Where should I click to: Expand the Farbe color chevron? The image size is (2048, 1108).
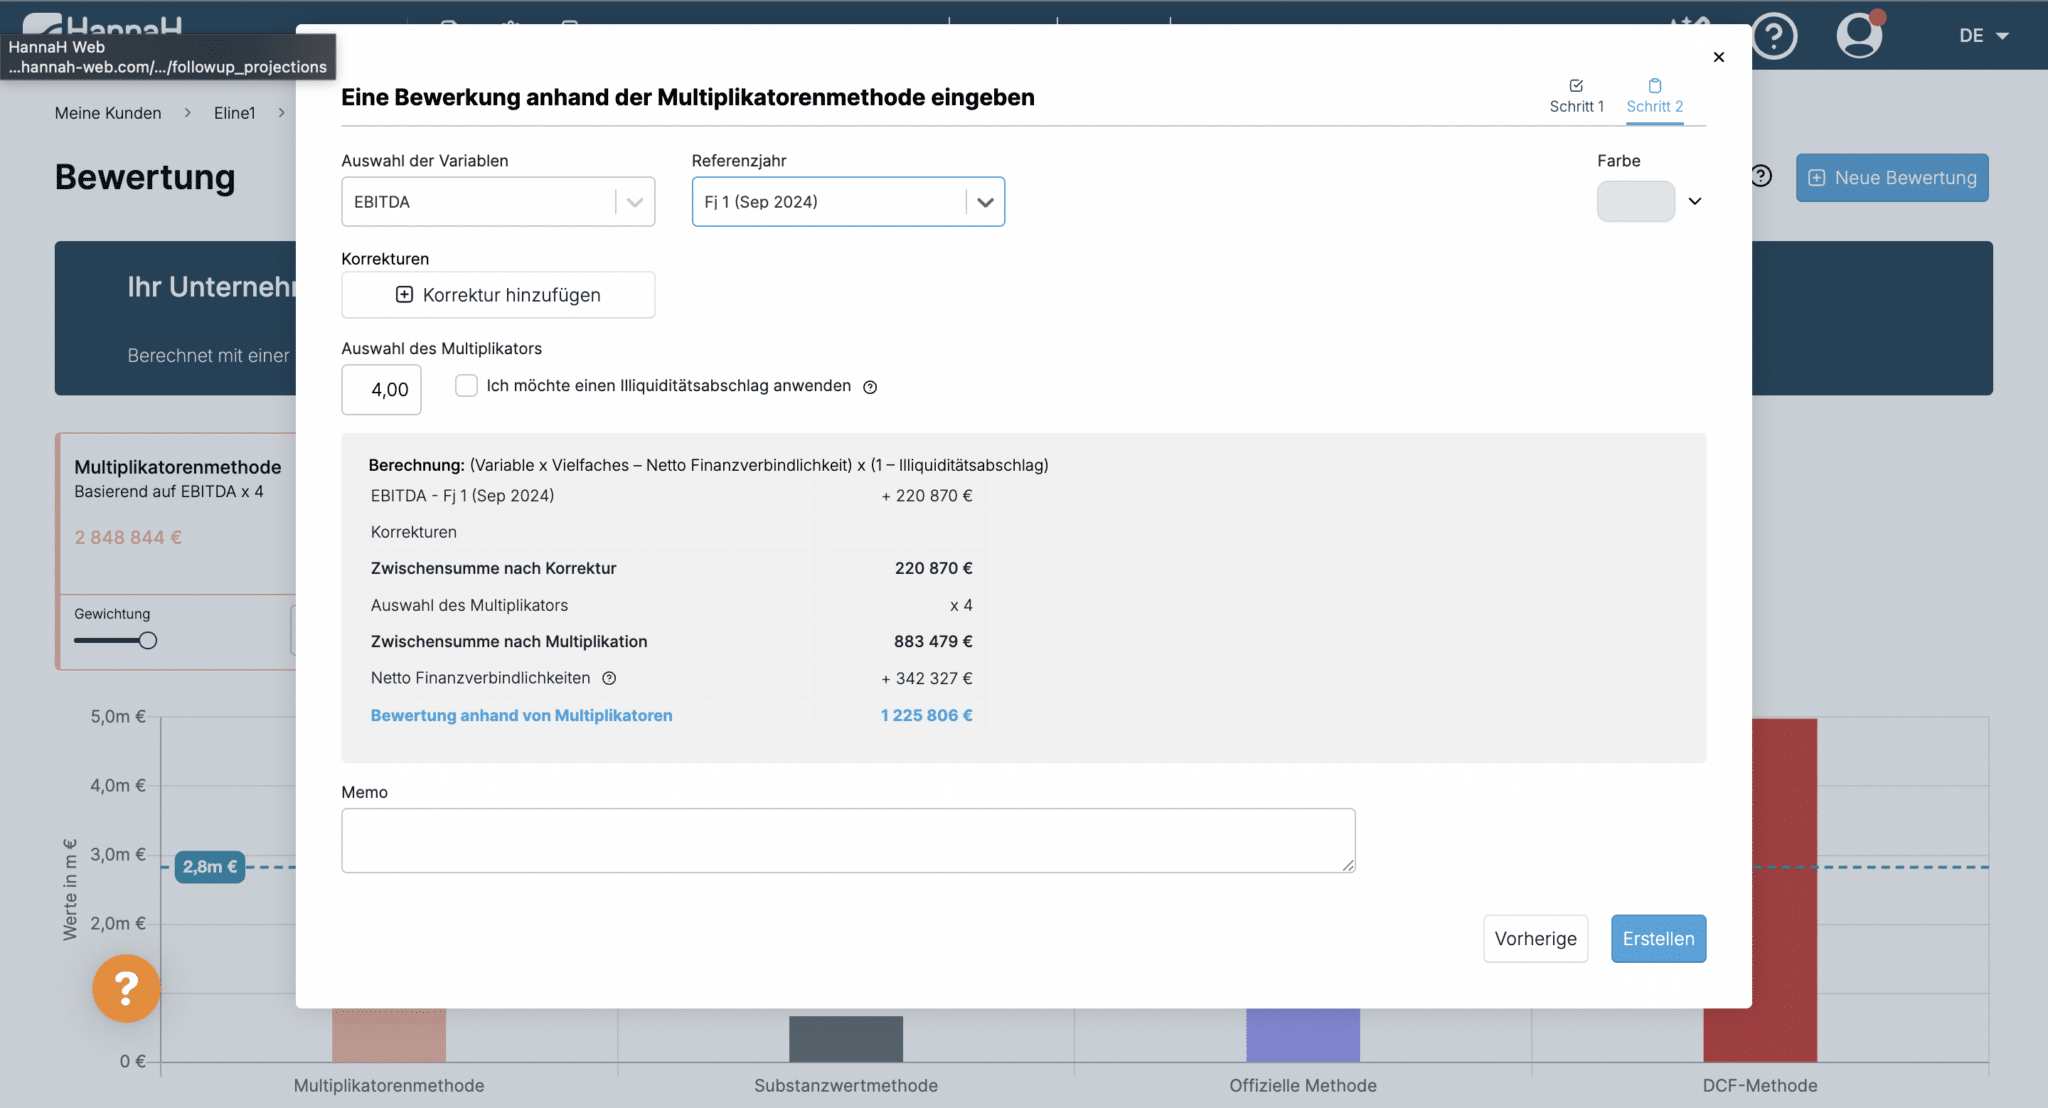pos(1695,201)
